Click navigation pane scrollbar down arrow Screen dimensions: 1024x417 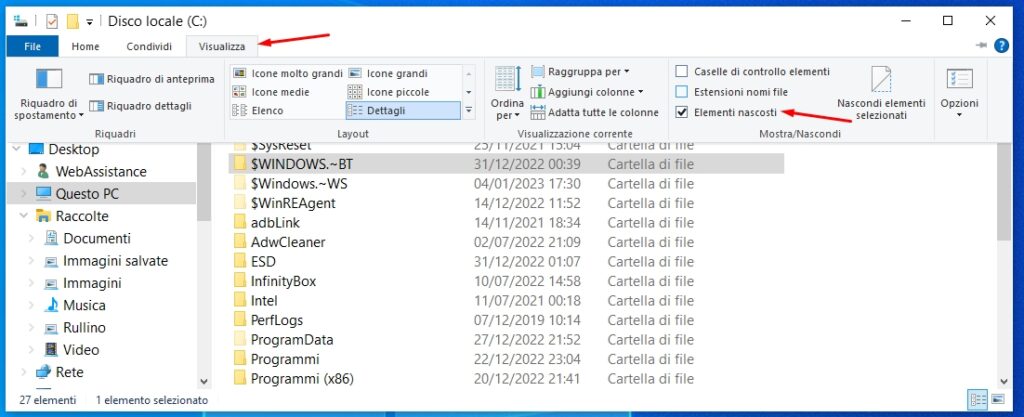click(204, 380)
